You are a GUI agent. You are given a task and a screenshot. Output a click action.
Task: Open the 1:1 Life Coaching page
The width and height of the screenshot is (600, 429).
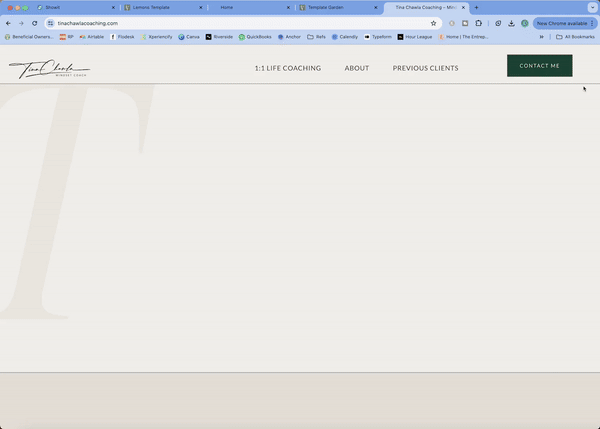pos(288,68)
